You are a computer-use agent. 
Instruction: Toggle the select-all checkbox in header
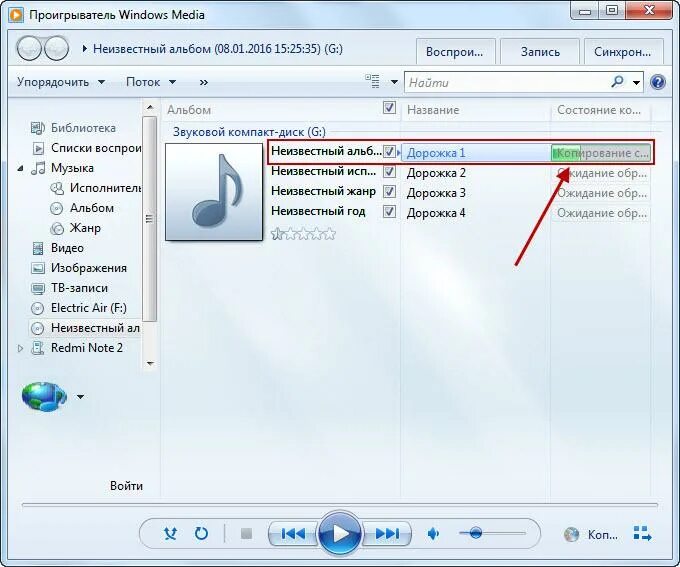[389, 108]
